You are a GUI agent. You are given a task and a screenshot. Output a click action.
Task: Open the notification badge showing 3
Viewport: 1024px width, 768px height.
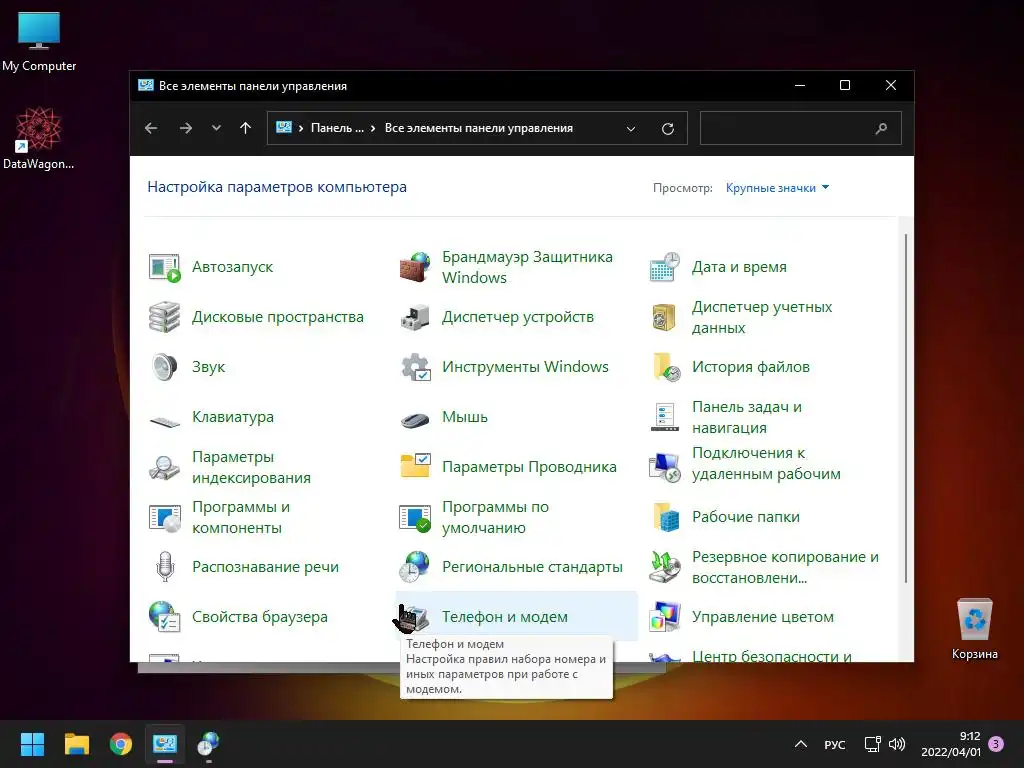[x=996, y=744]
